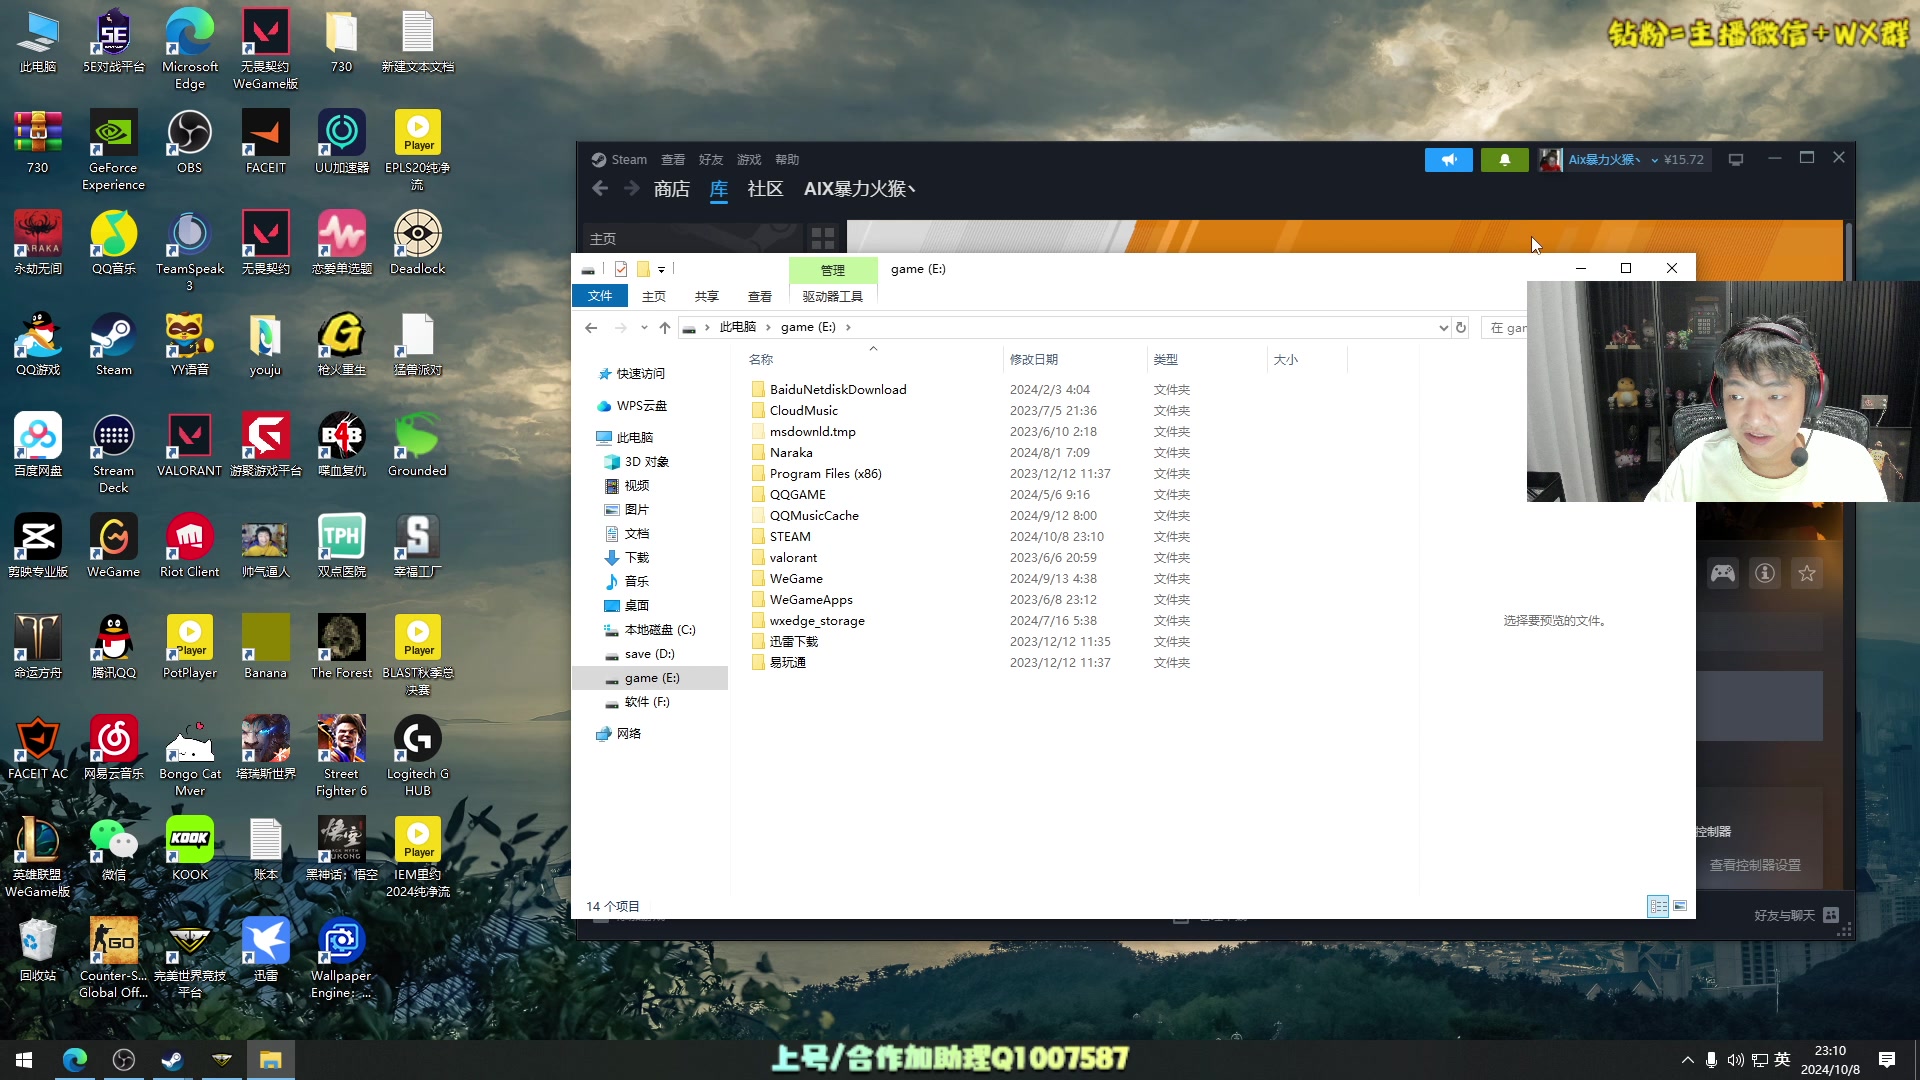This screenshot has width=1920, height=1080.
Task: Go to Steam 社区 page
Action: [x=765, y=189]
